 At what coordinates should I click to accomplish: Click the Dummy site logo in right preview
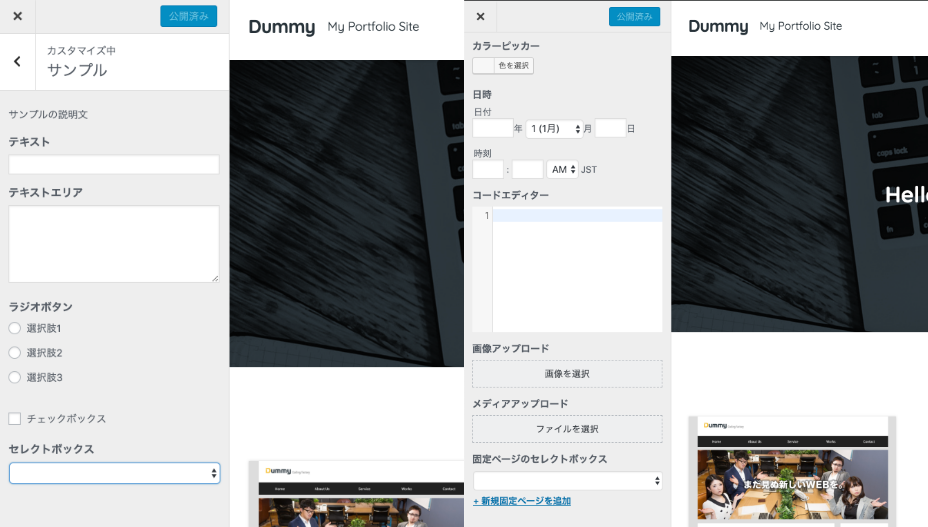pos(718,26)
